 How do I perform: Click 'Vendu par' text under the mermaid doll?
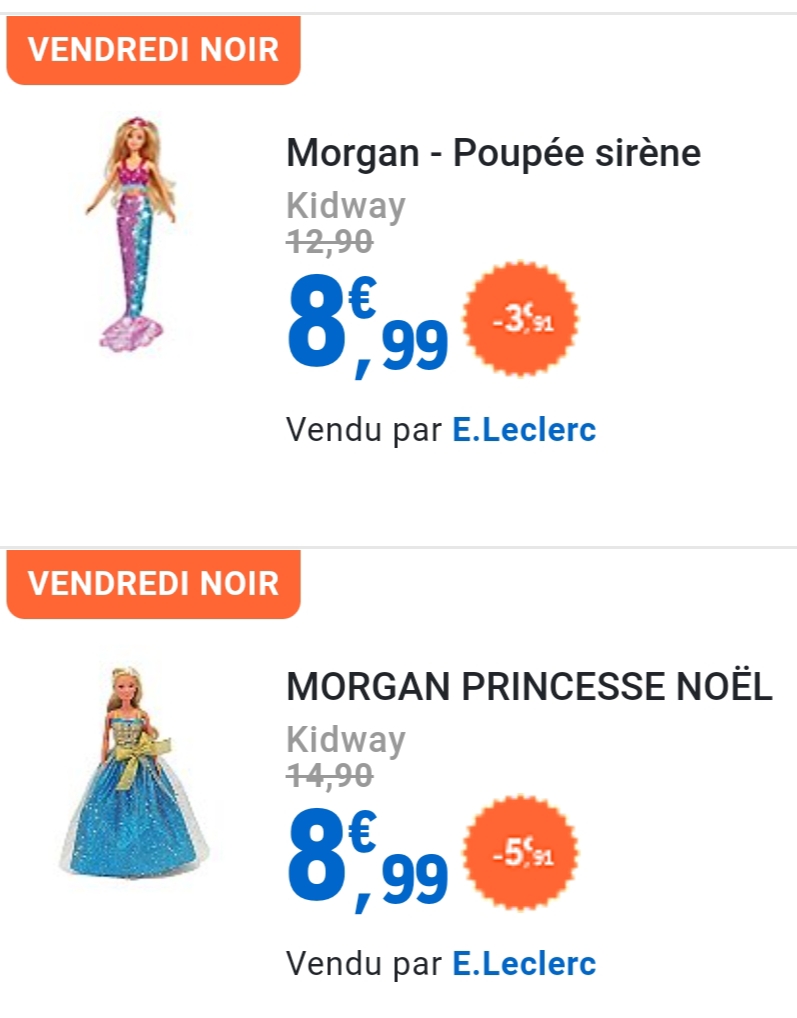[x=364, y=430]
